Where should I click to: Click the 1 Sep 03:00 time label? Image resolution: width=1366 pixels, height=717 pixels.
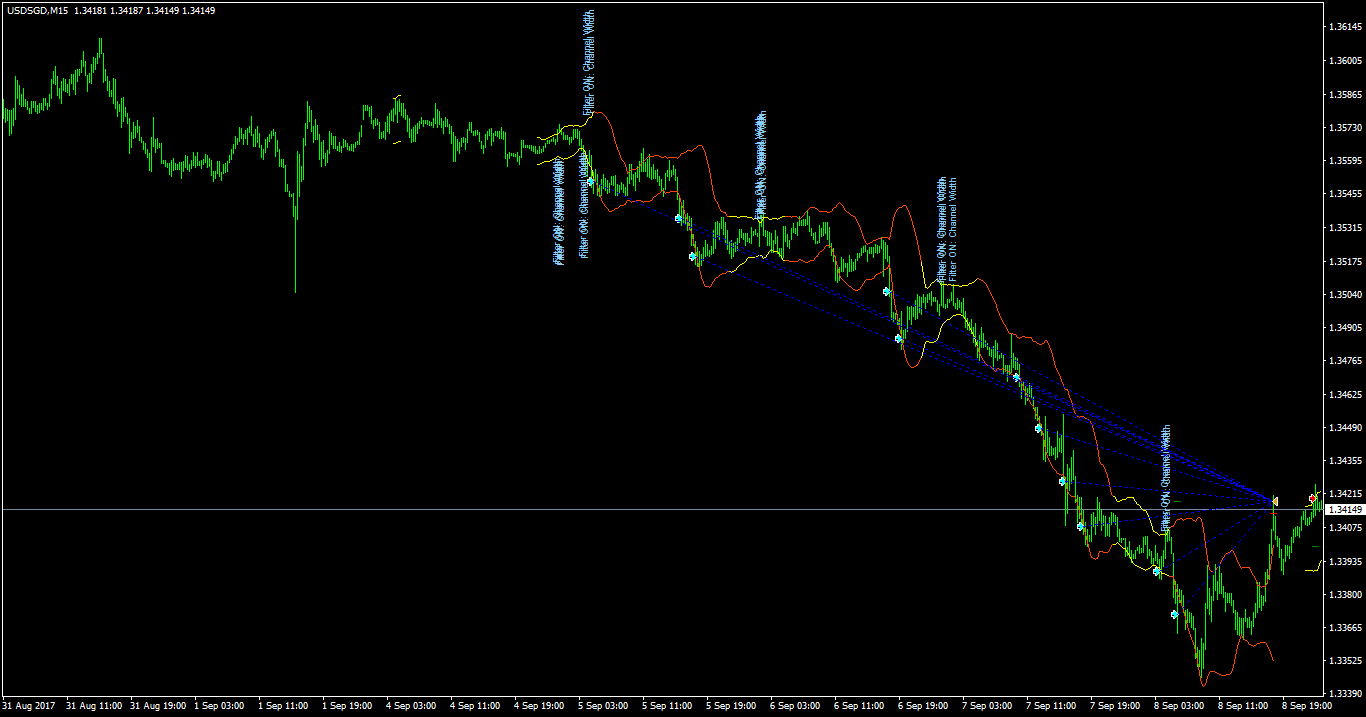(219, 706)
